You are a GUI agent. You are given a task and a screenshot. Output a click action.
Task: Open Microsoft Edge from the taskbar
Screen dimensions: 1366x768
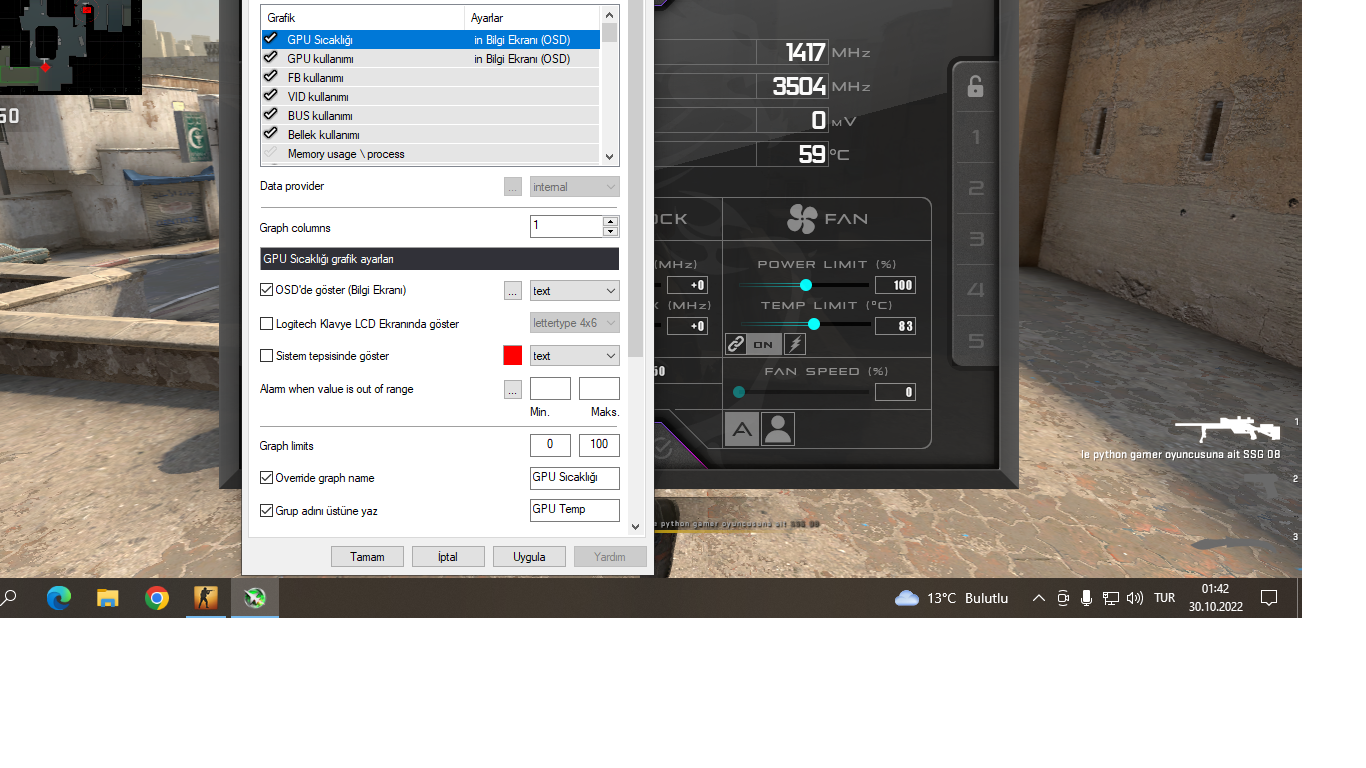(59, 598)
